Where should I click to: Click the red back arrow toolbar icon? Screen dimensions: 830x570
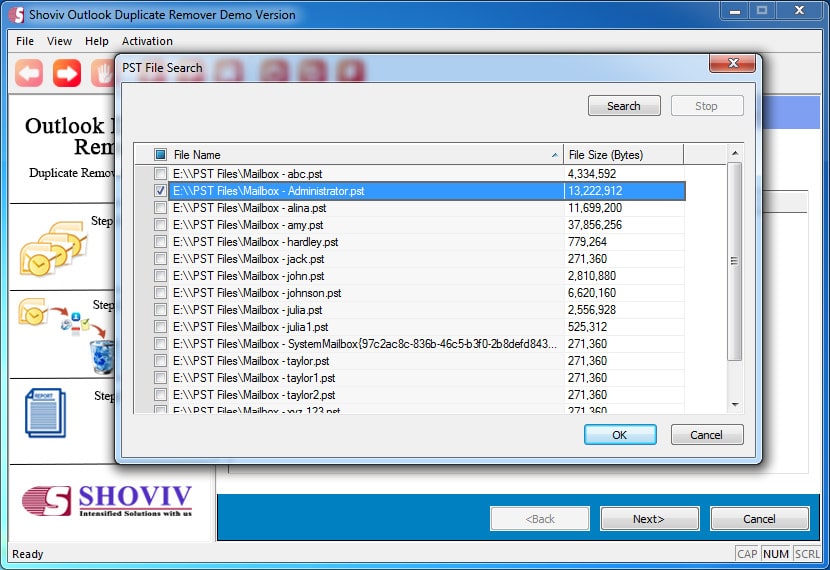(x=29, y=73)
